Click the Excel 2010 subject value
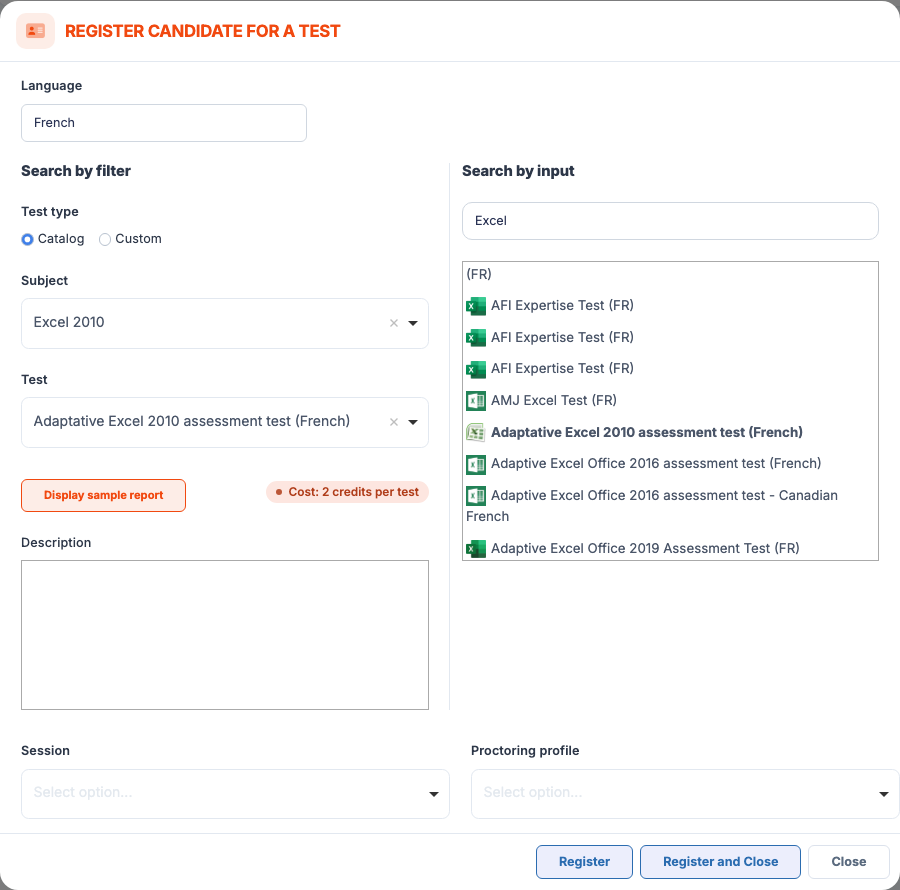The image size is (900, 890). click(x=69, y=322)
